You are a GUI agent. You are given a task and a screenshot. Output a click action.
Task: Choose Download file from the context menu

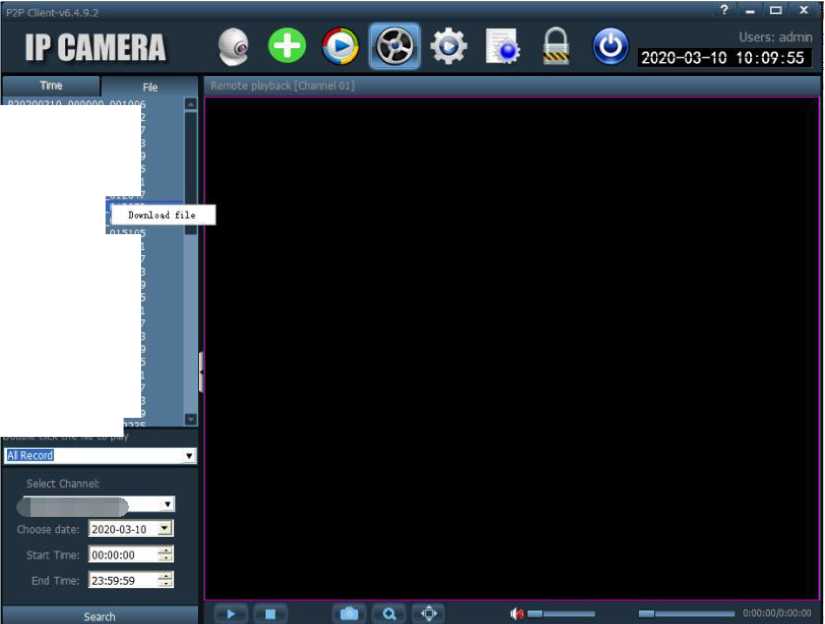click(x=161, y=215)
